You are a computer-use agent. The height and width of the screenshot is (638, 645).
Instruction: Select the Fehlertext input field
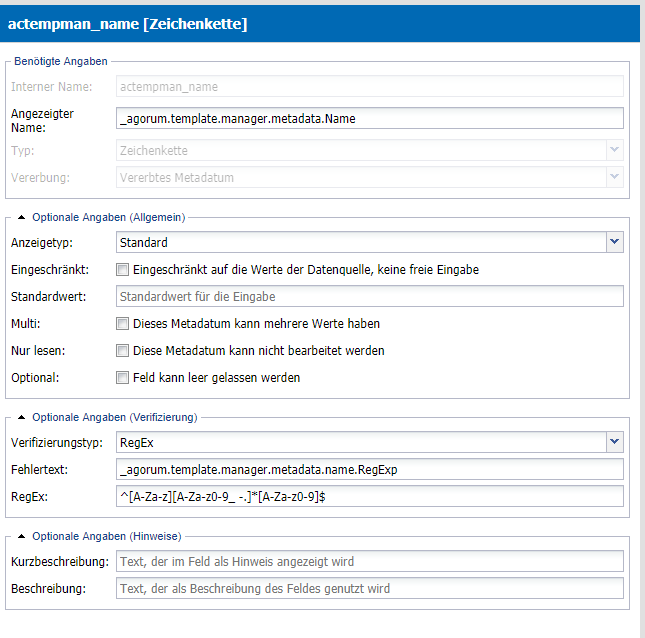coord(369,469)
